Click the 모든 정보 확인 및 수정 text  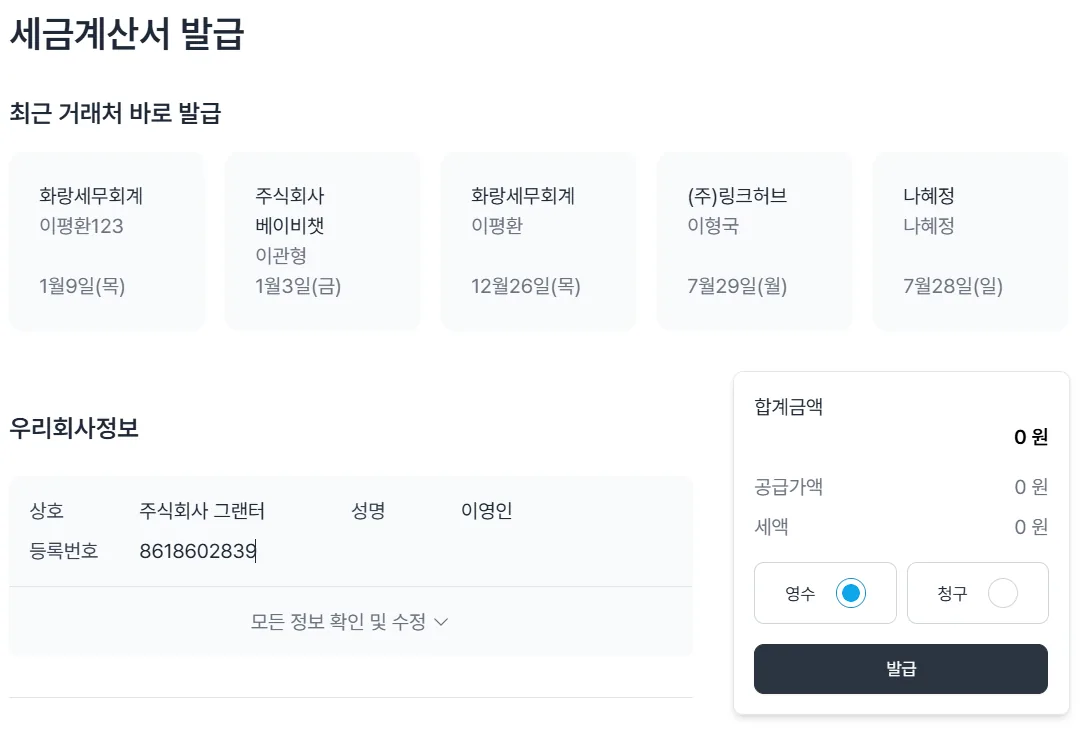(x=338, y=622)
